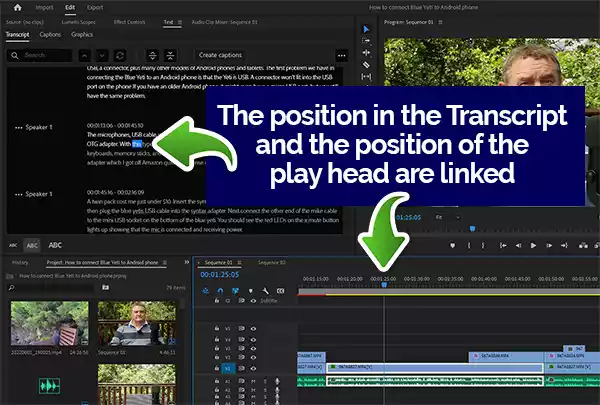The height and width of the screenshot is (405, 600).
Task: Open the Lumetri Scopes tab
Action: tap(78, 22)
